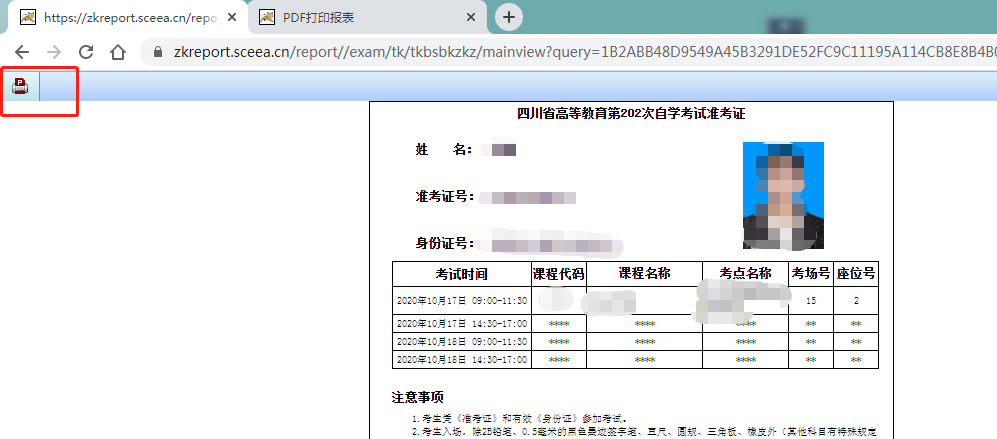Select the 准考证号 label
Image resolution: width=997 pixels, height=439 pixels.
coord(445,197)
